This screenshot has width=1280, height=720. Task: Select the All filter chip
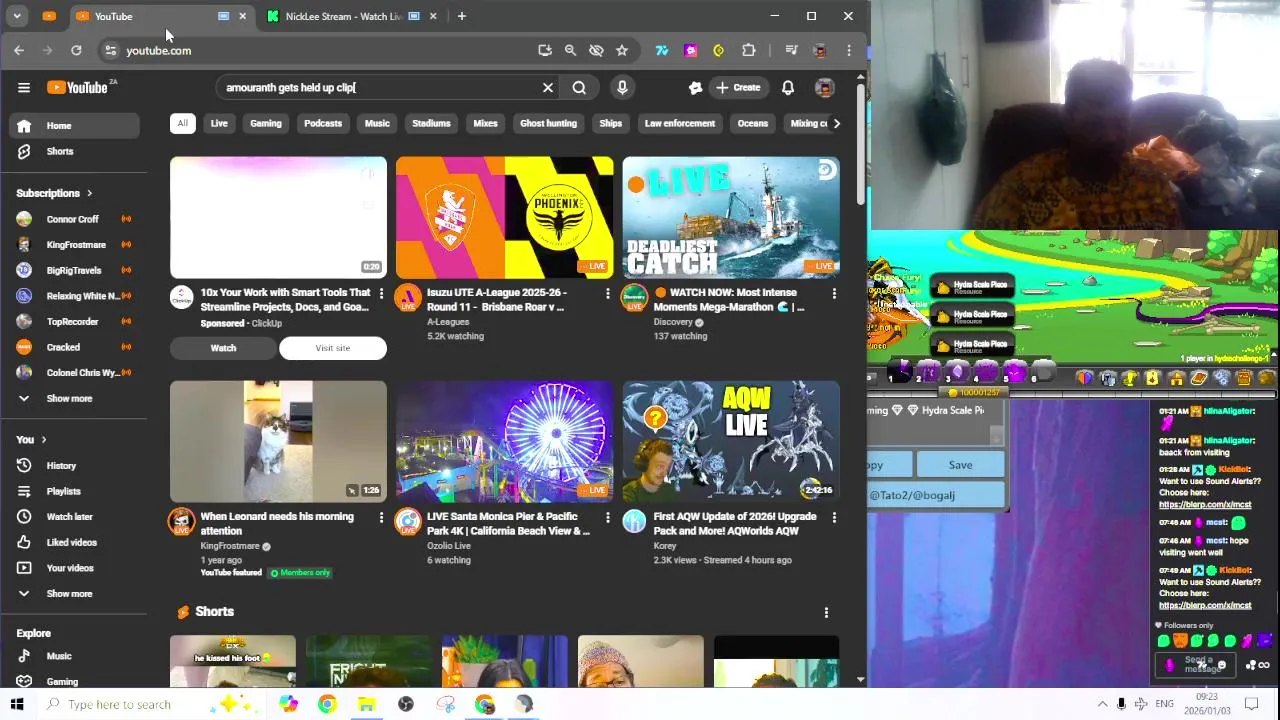(182, 123)
